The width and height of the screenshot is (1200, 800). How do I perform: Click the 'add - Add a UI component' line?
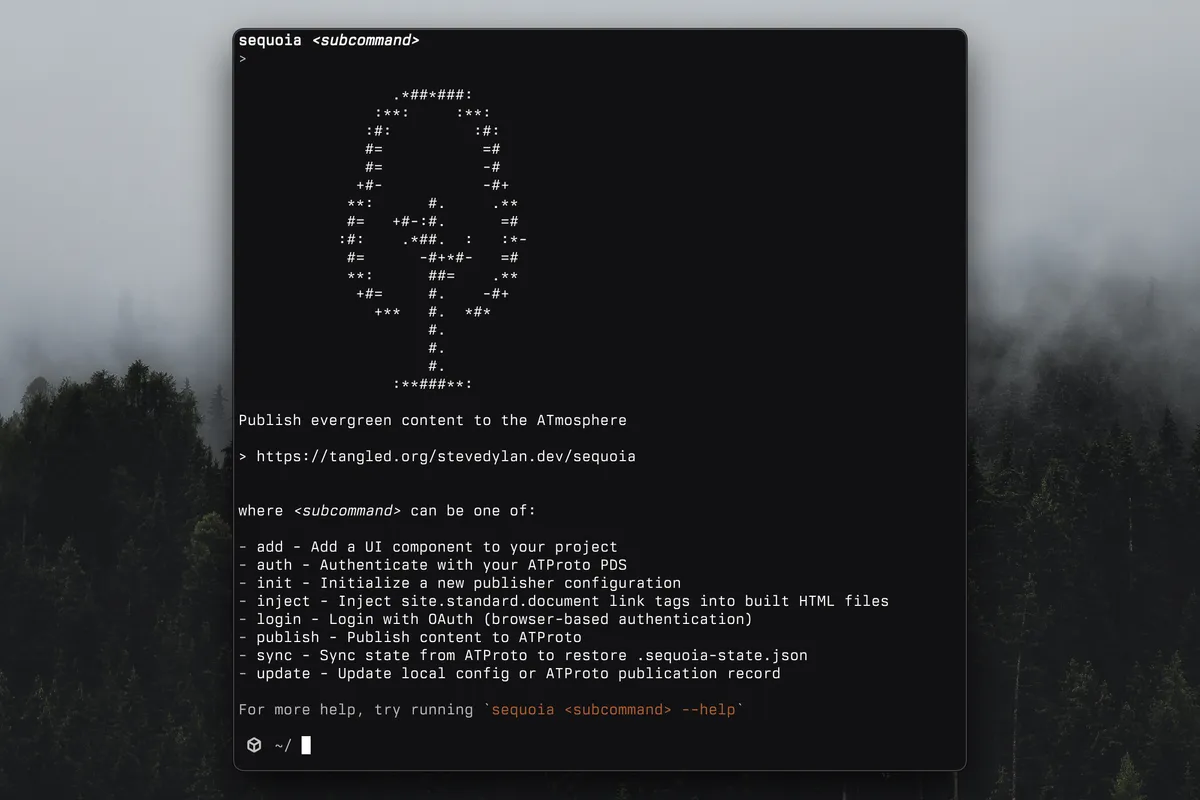(x=428, y=547)
